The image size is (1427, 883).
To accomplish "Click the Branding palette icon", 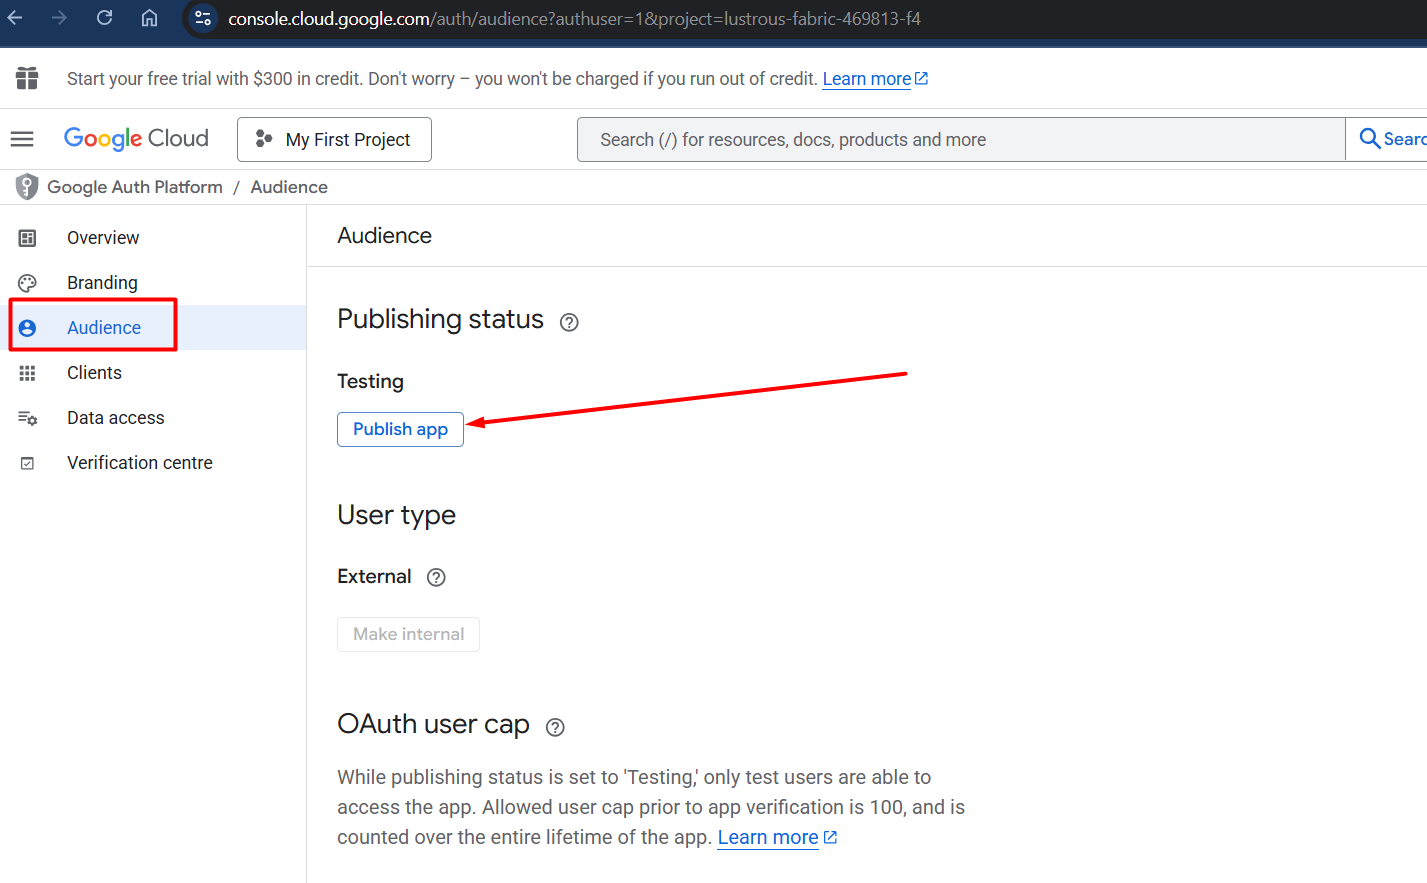I will (27, 283).
